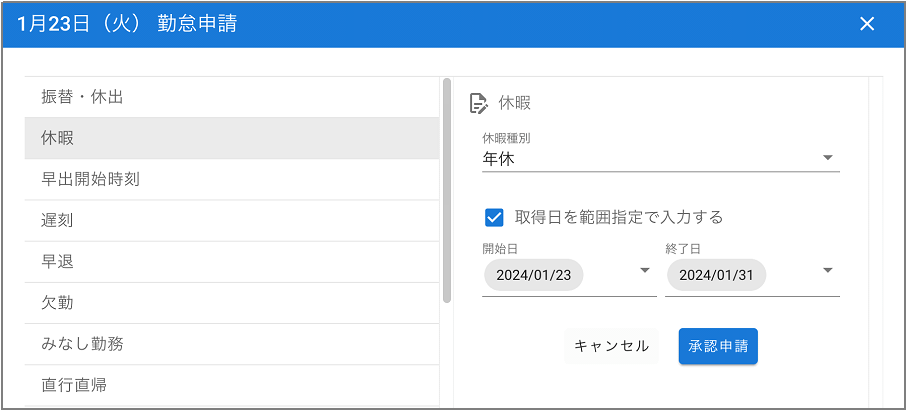Select the 欠勤 list entry
The height and width of the screenshot is (415, 909).
click(x=232, y=303)
